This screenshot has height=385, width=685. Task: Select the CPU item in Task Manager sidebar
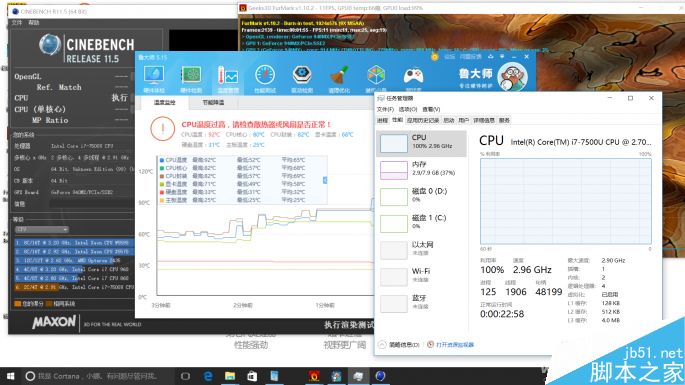click(x=421, y=143)
